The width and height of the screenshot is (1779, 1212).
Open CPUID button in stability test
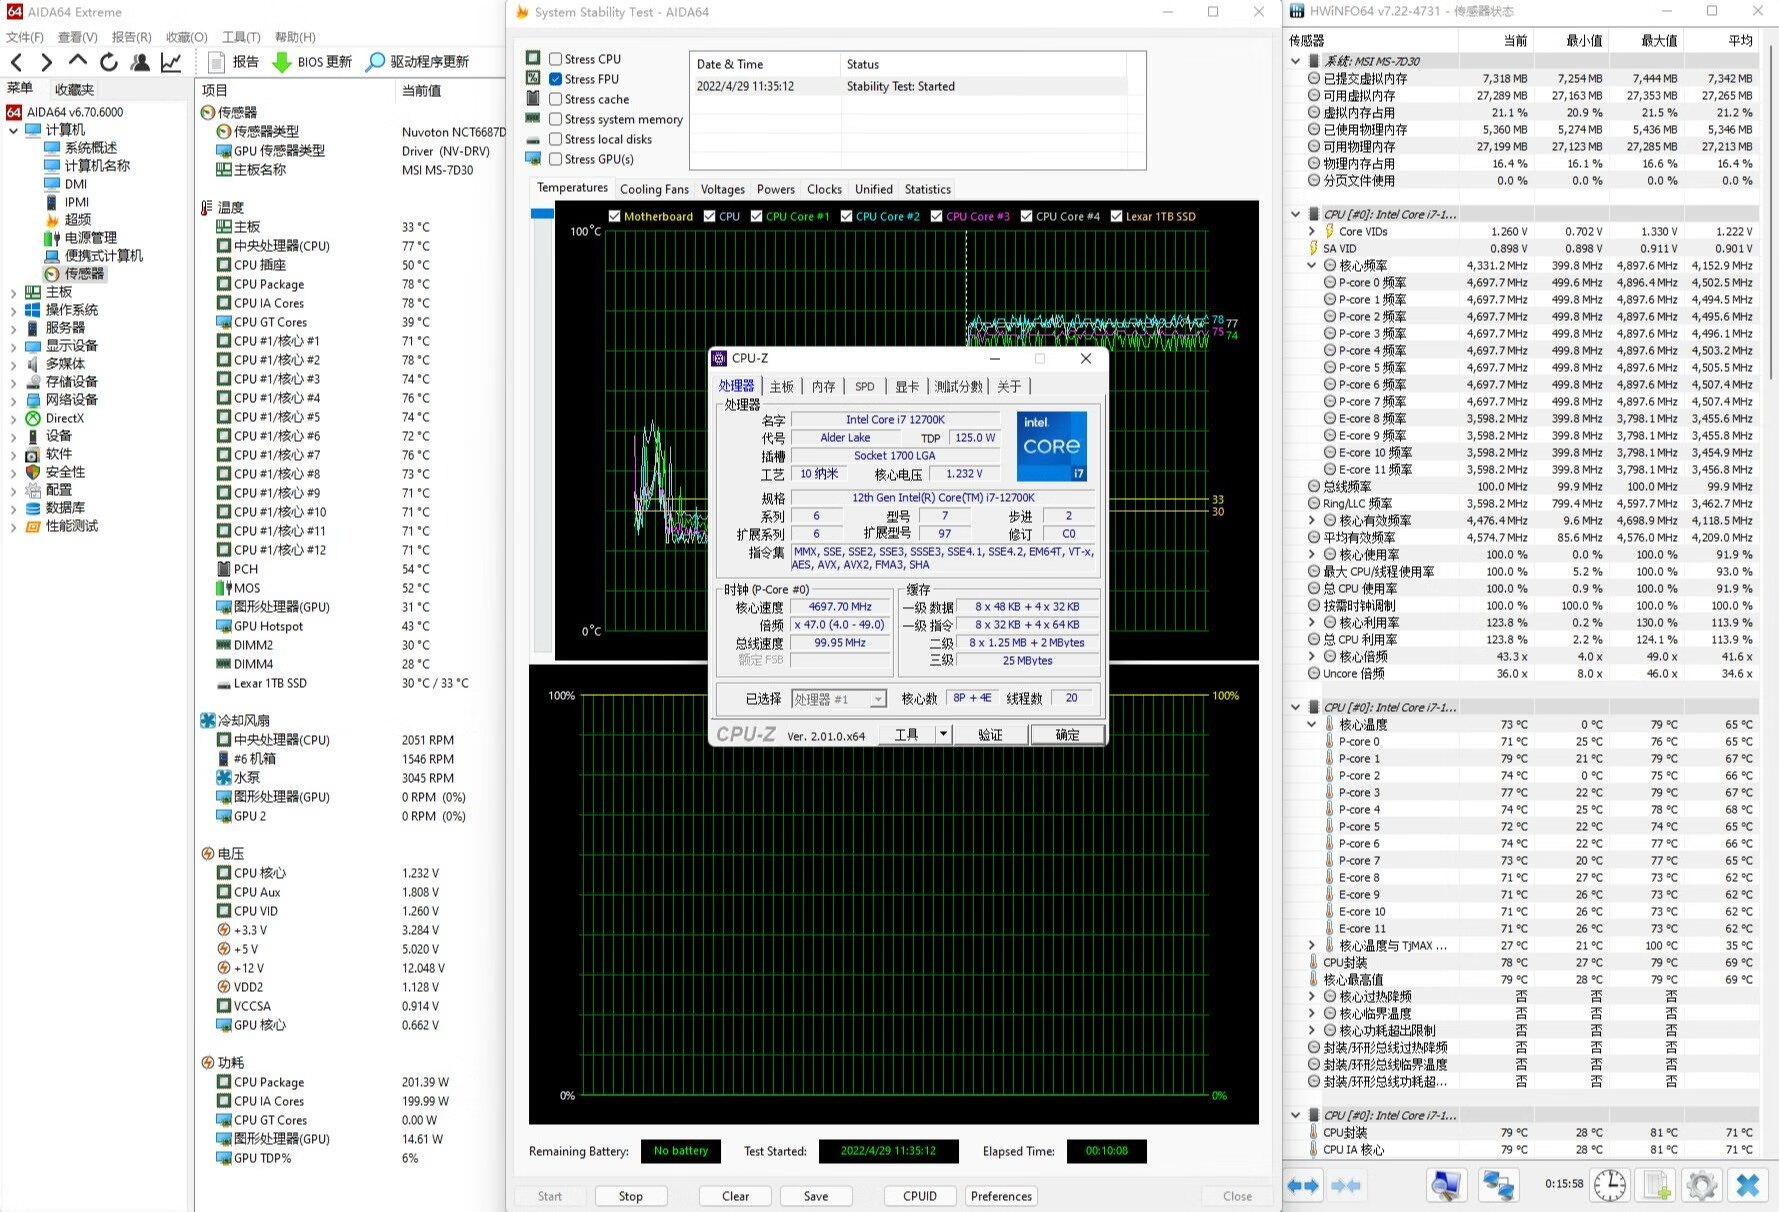pos(920,1196)
